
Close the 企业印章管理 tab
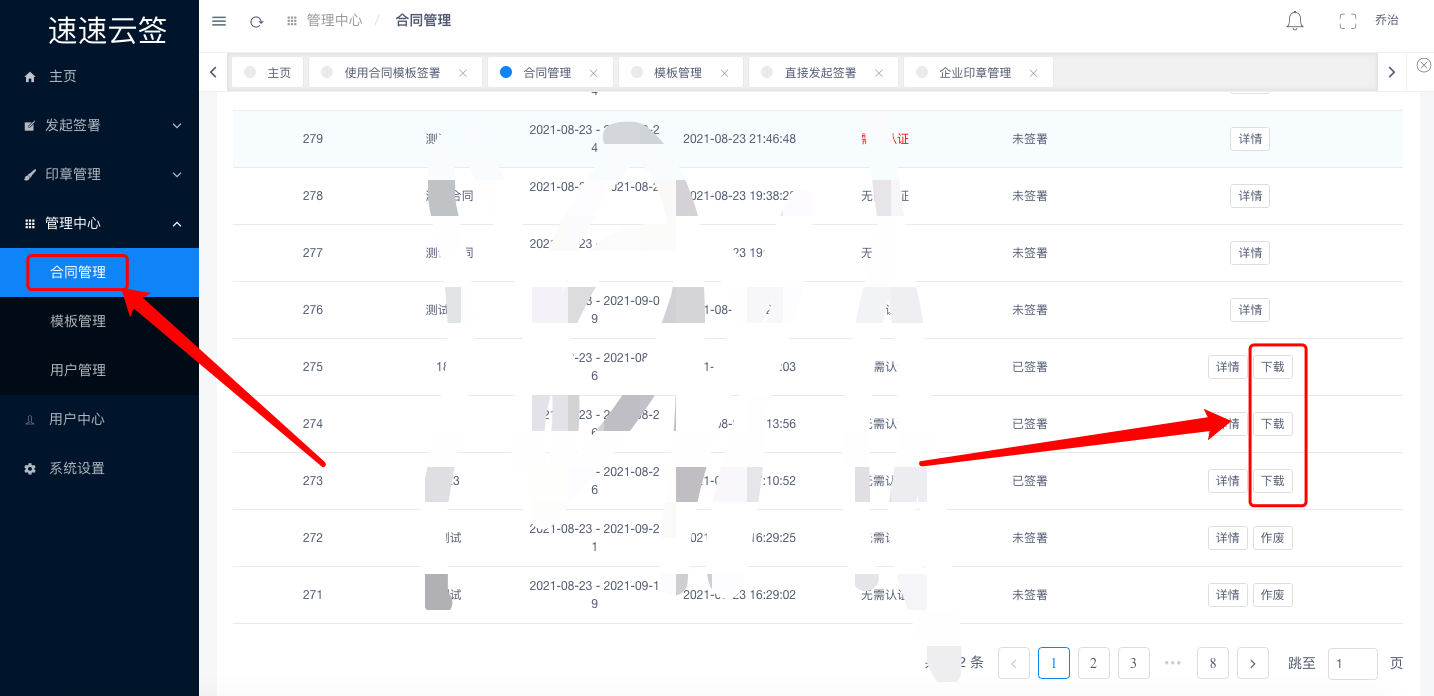click(1033, 73)
